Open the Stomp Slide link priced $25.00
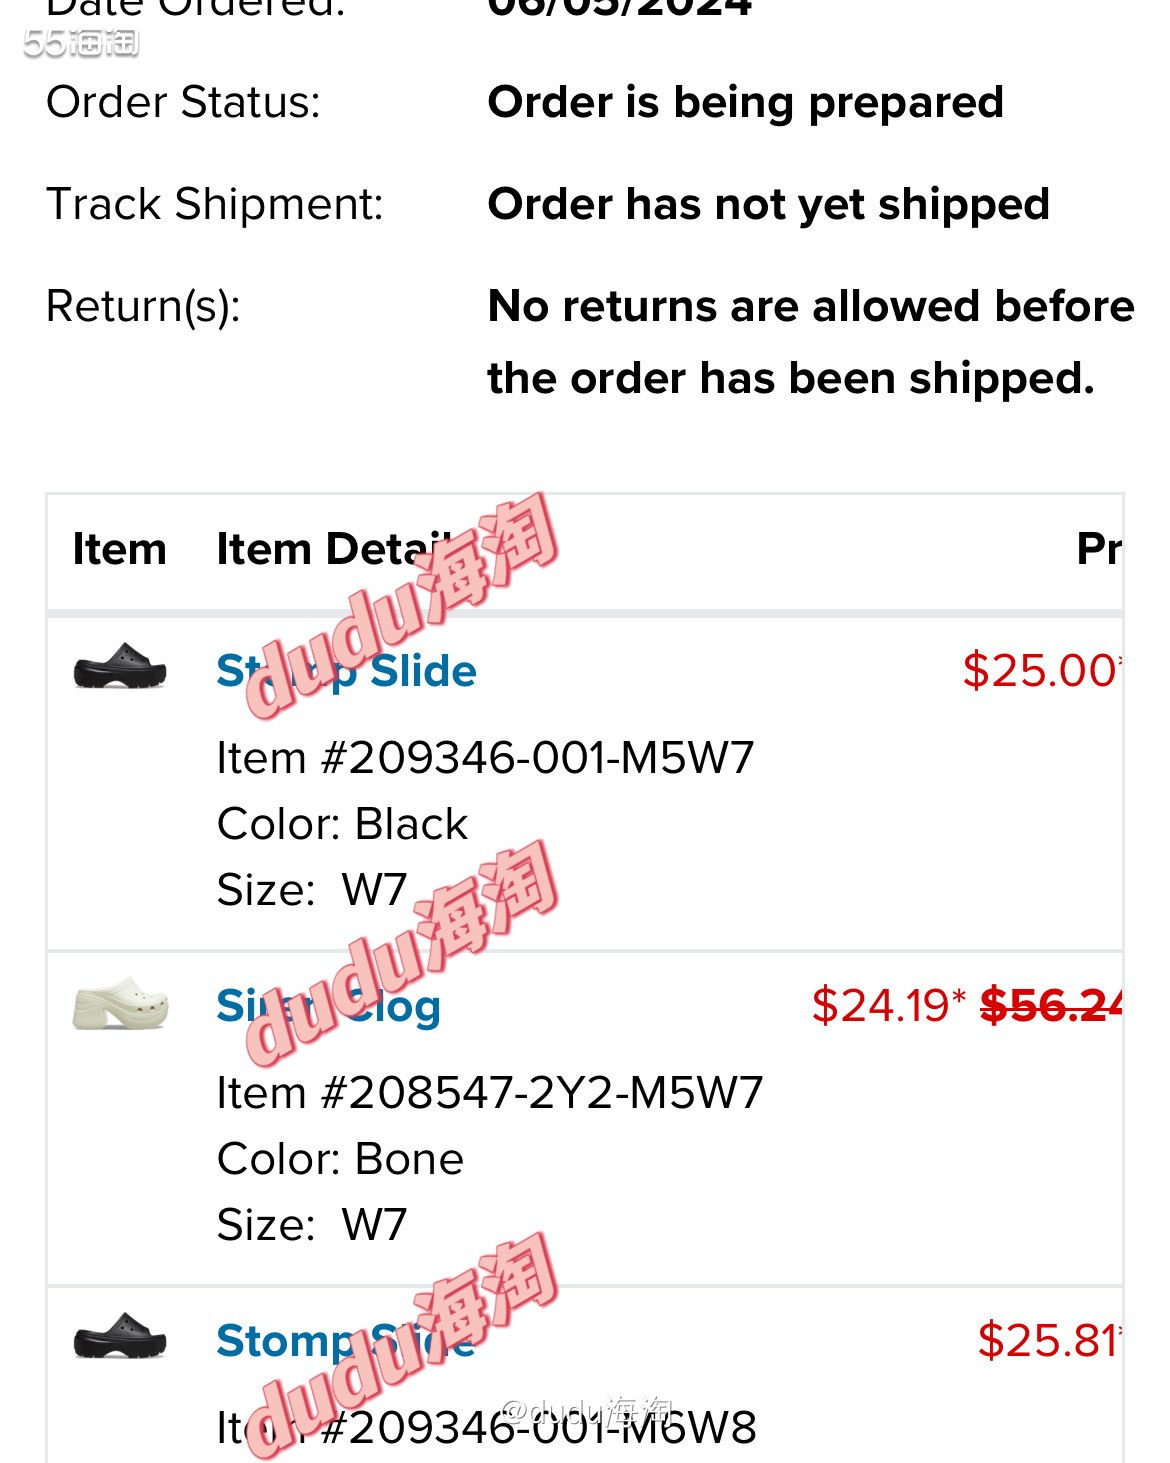 click(x=346, y=671)
